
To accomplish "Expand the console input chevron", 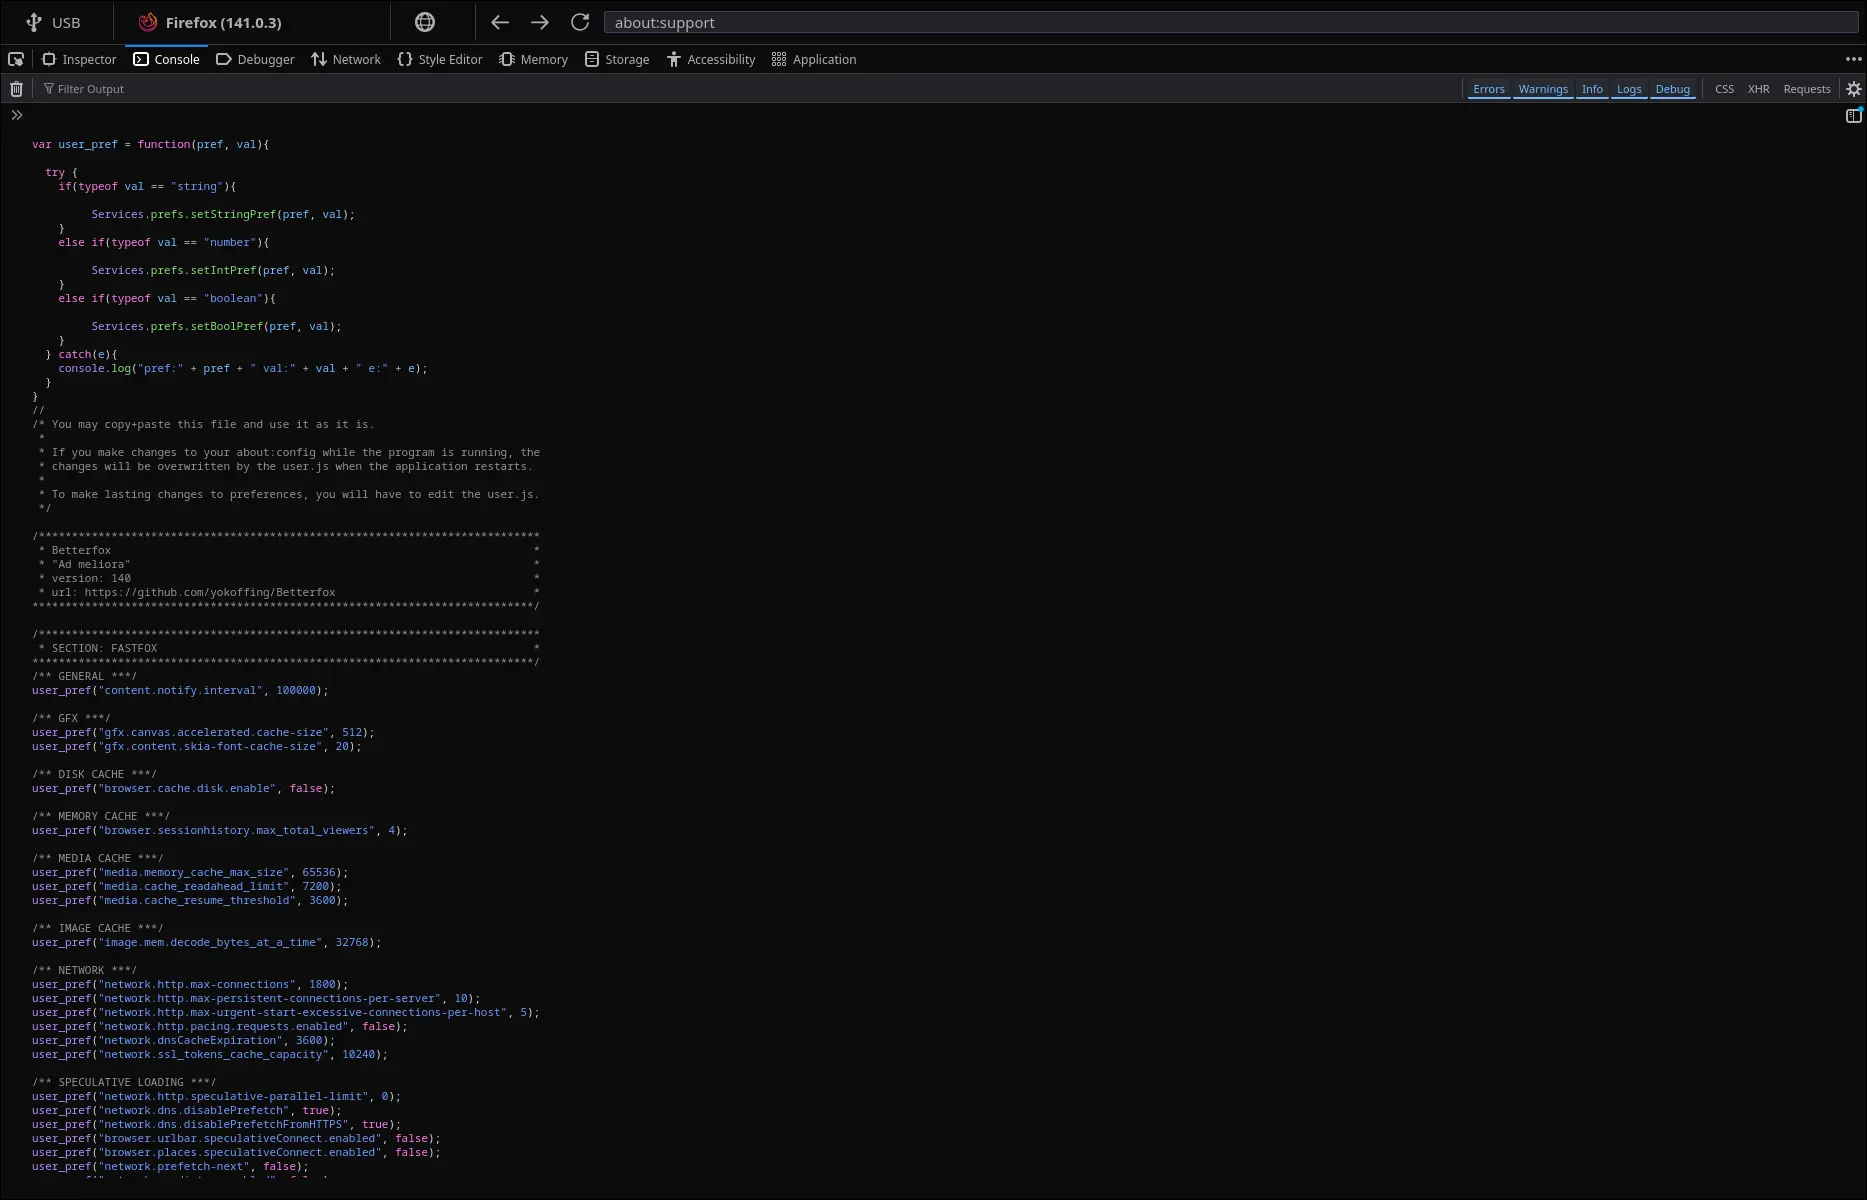I will 17,115.
